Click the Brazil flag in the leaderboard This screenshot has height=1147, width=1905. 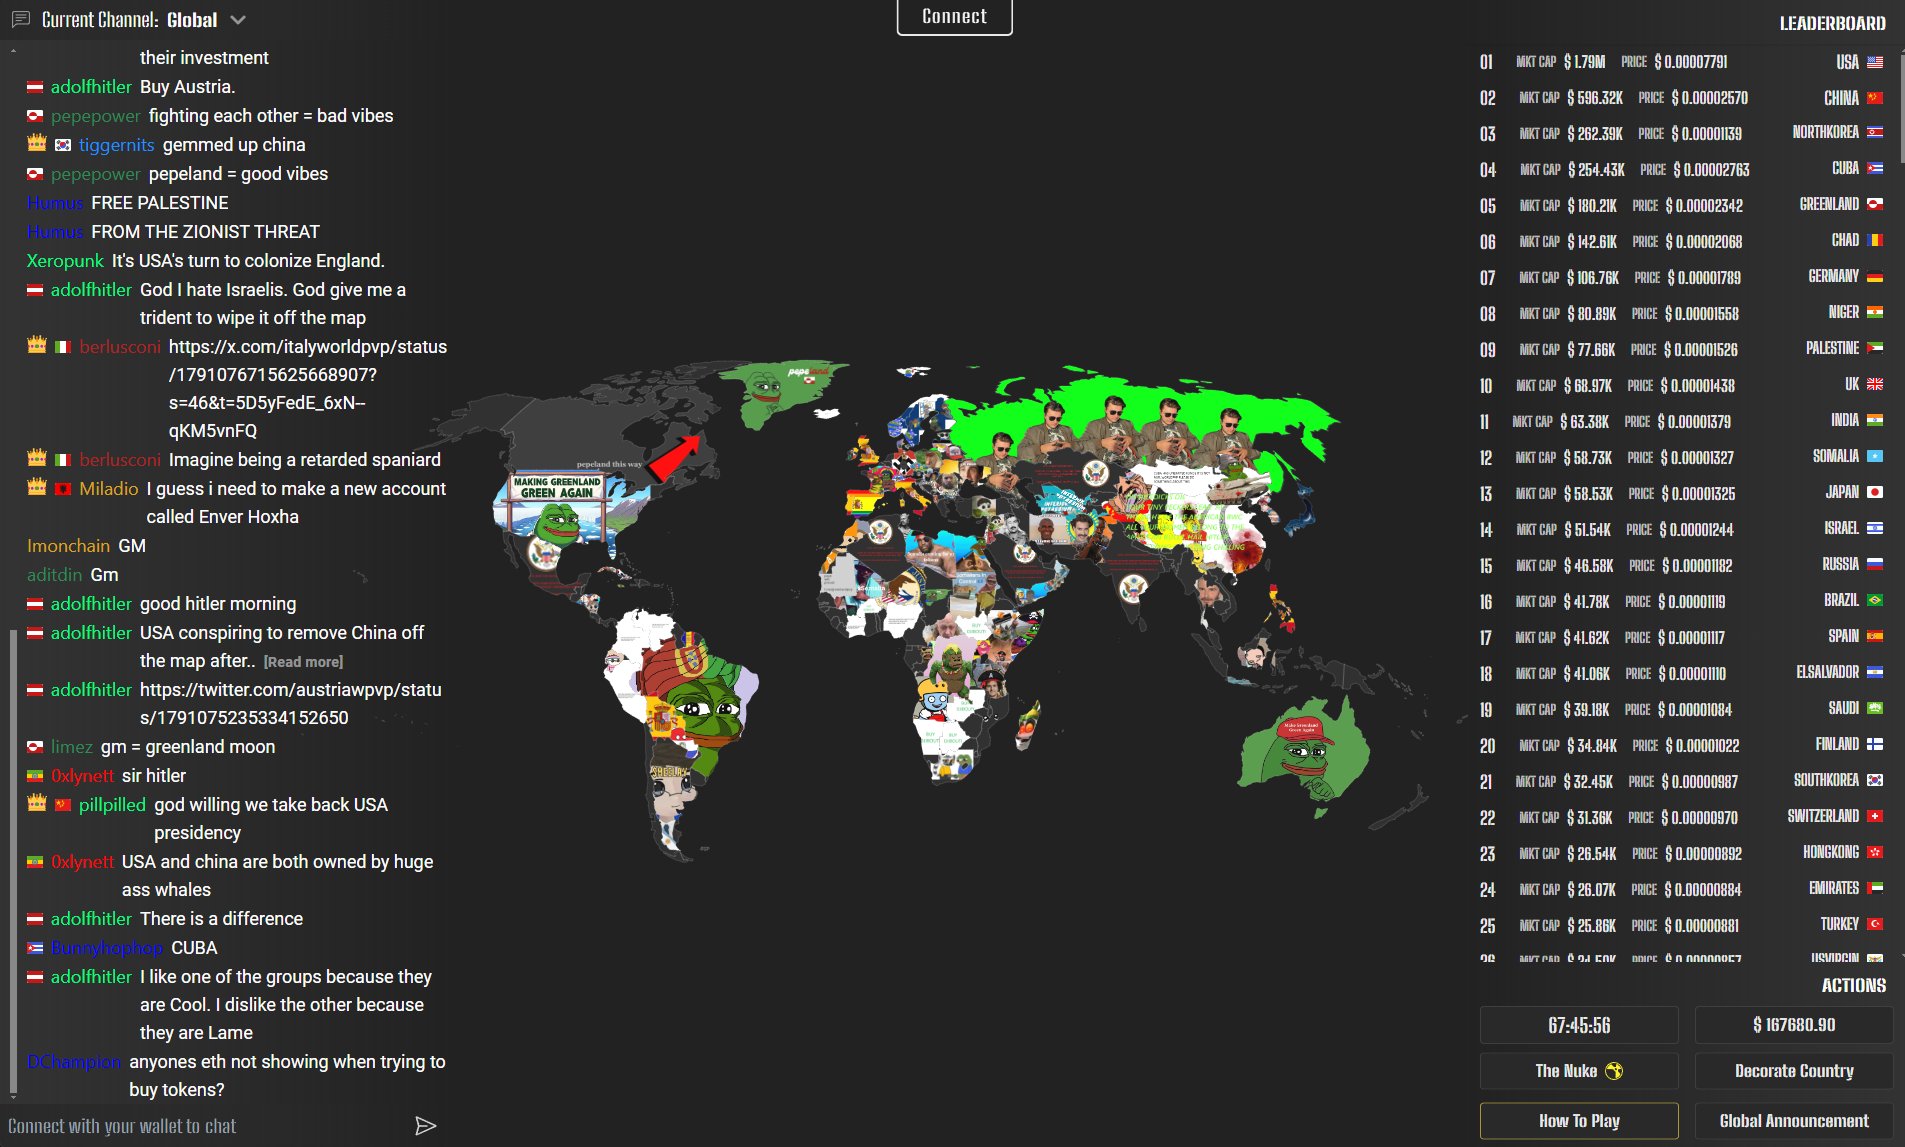point(1875,600)
